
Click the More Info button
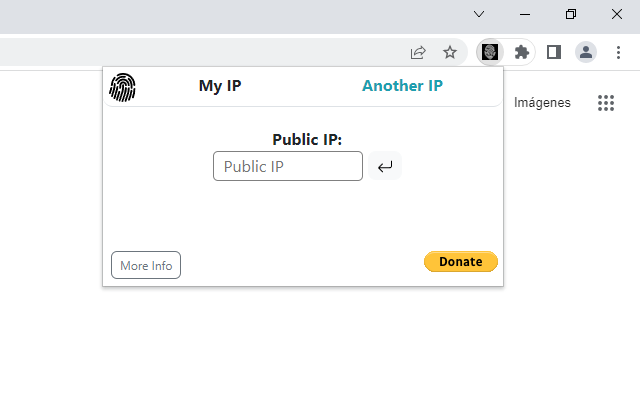click(x=146, y=265)
